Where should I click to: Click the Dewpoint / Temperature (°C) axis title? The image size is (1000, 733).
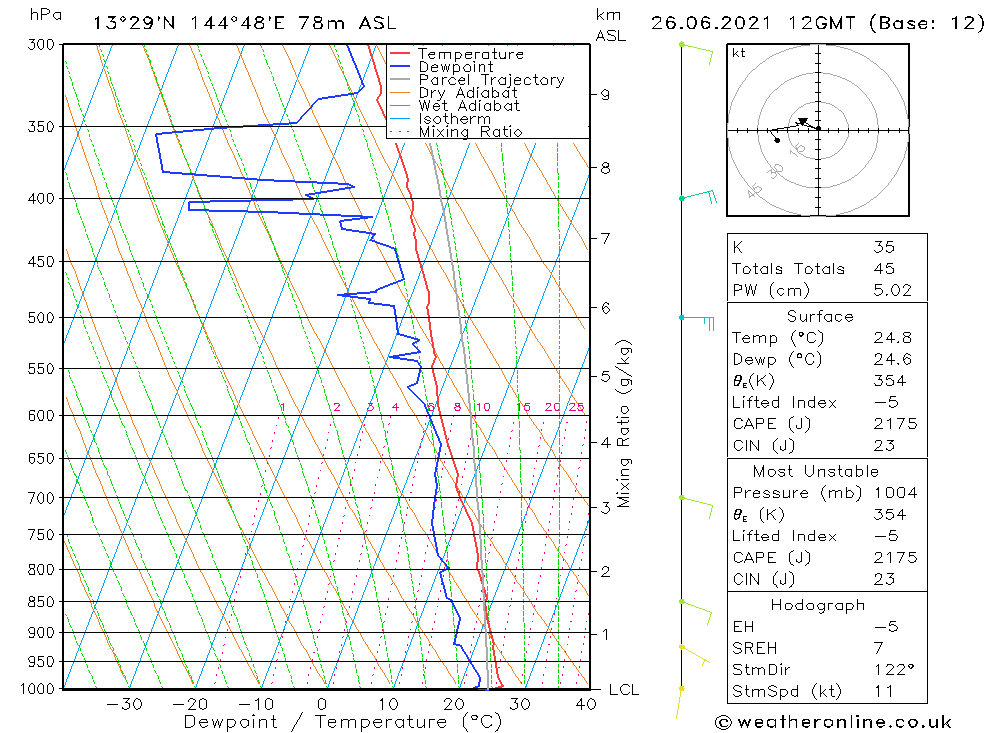pos(342,722)
